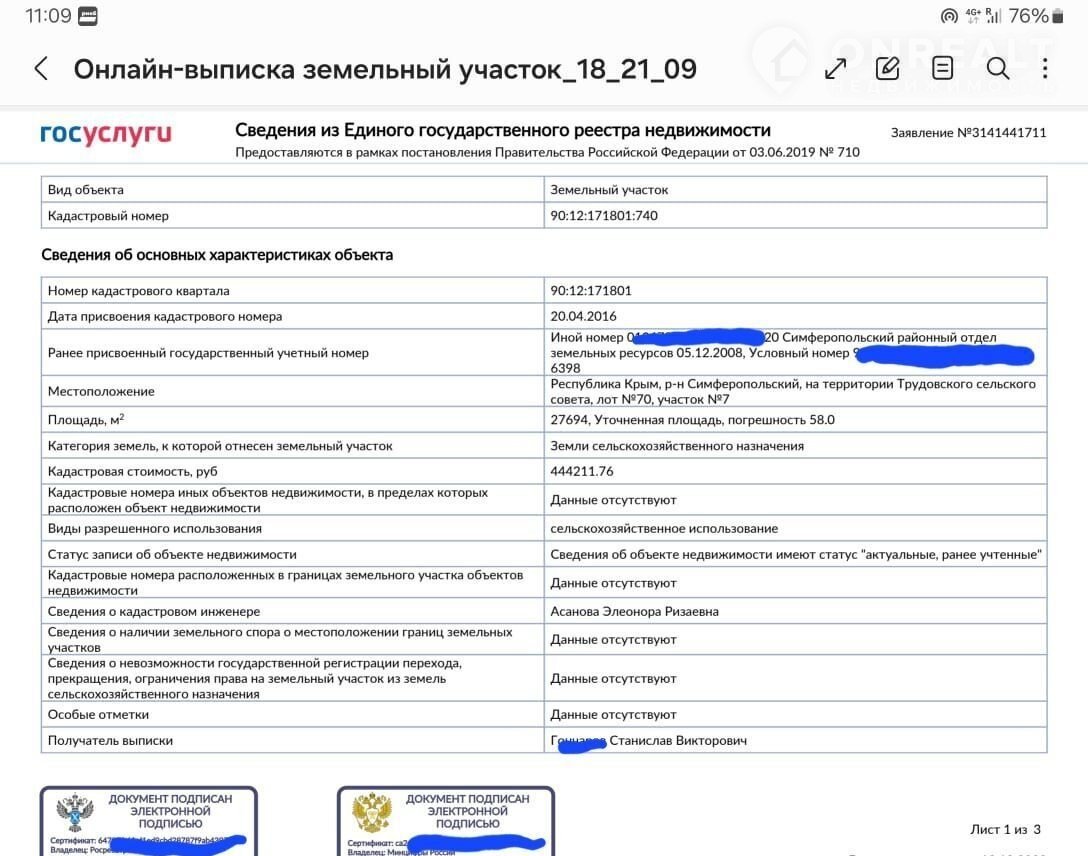The height and width of the screenshot is (856, 1088).
Task: Open the three-dot more options menu
Action: (1044, 68)
